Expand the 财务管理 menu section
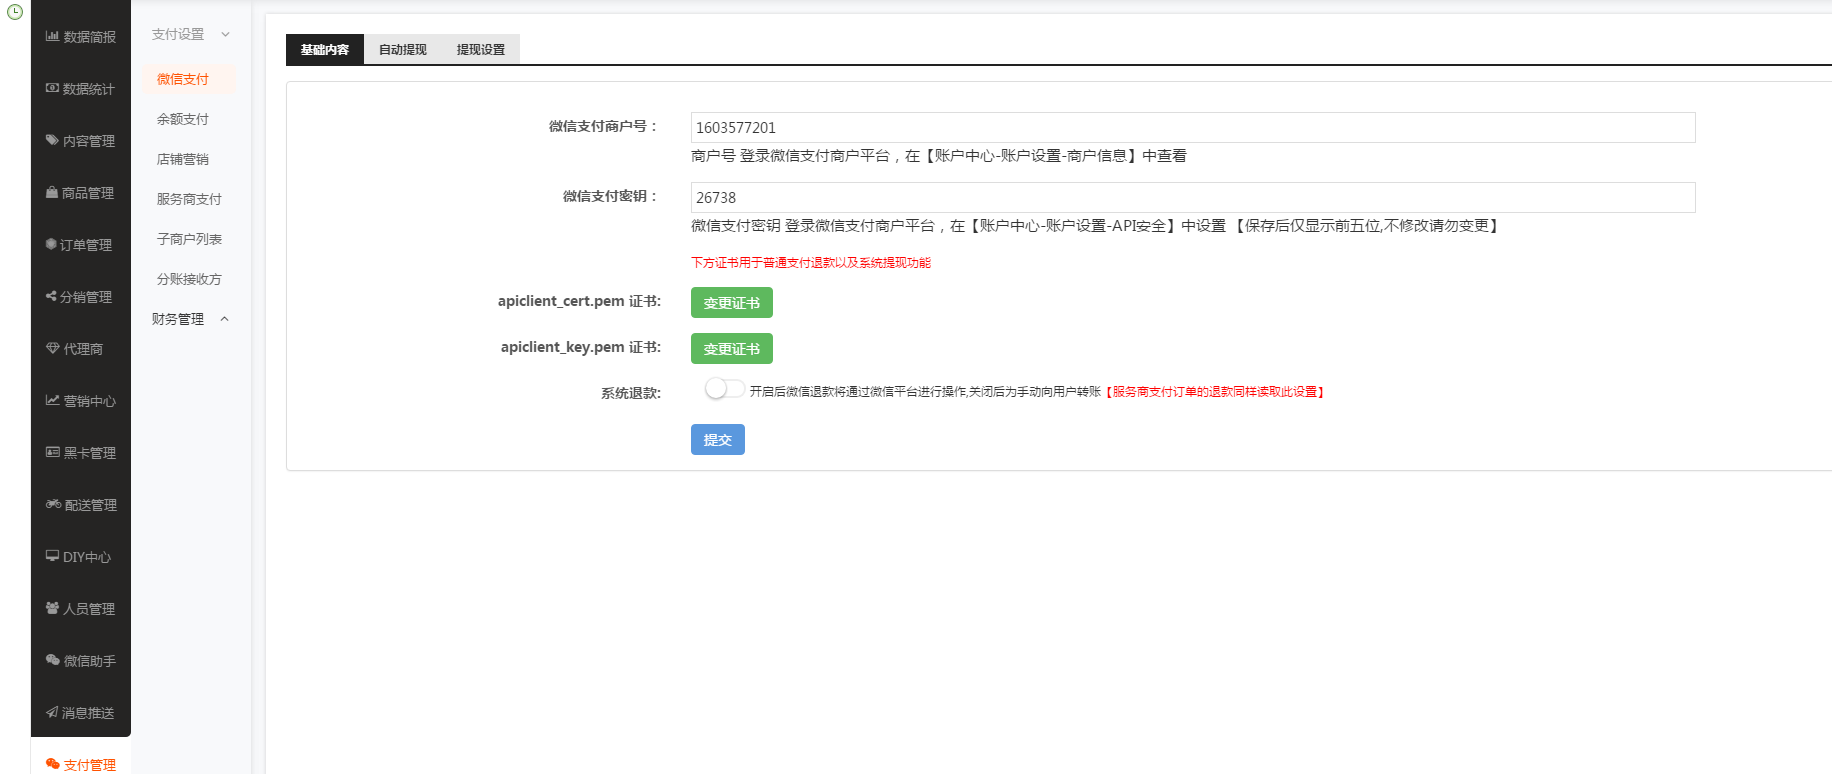Screen dimensions: 1832x774 224,319
